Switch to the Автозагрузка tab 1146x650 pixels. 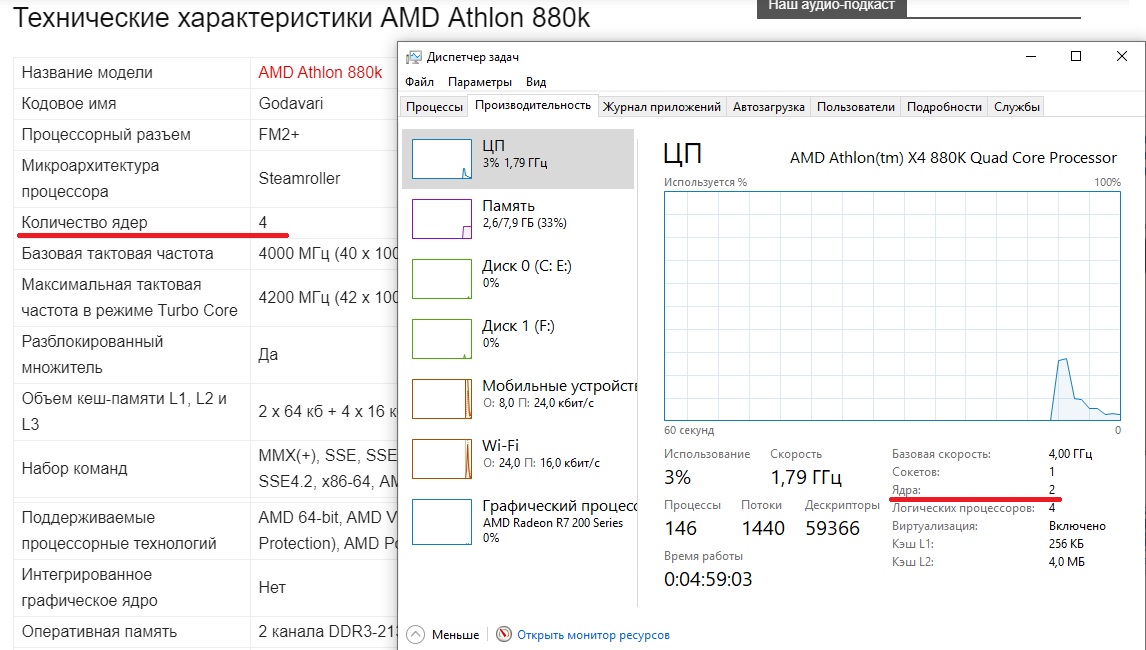coord(768,107)
